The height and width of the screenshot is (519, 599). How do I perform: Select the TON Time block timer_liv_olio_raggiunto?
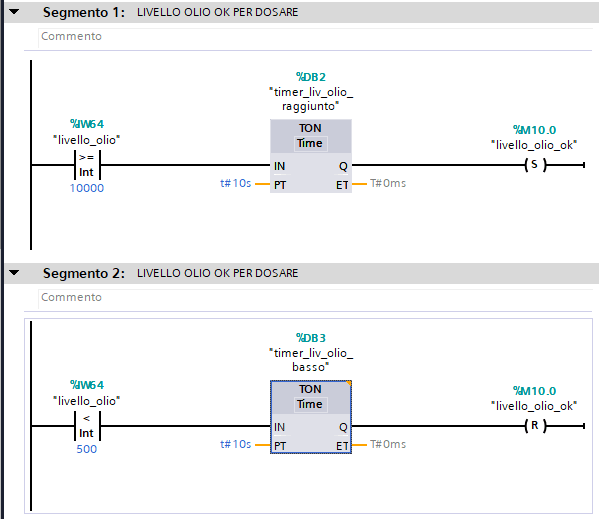311,156
